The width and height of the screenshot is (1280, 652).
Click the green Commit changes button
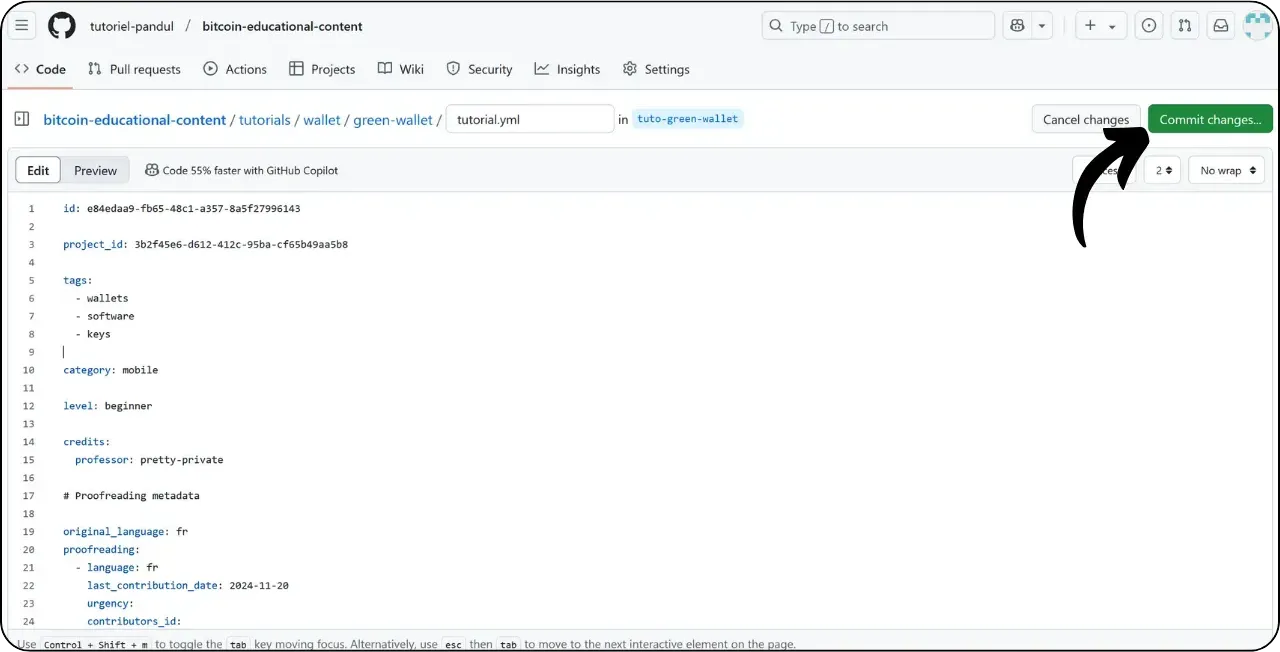pos(1210,118)
